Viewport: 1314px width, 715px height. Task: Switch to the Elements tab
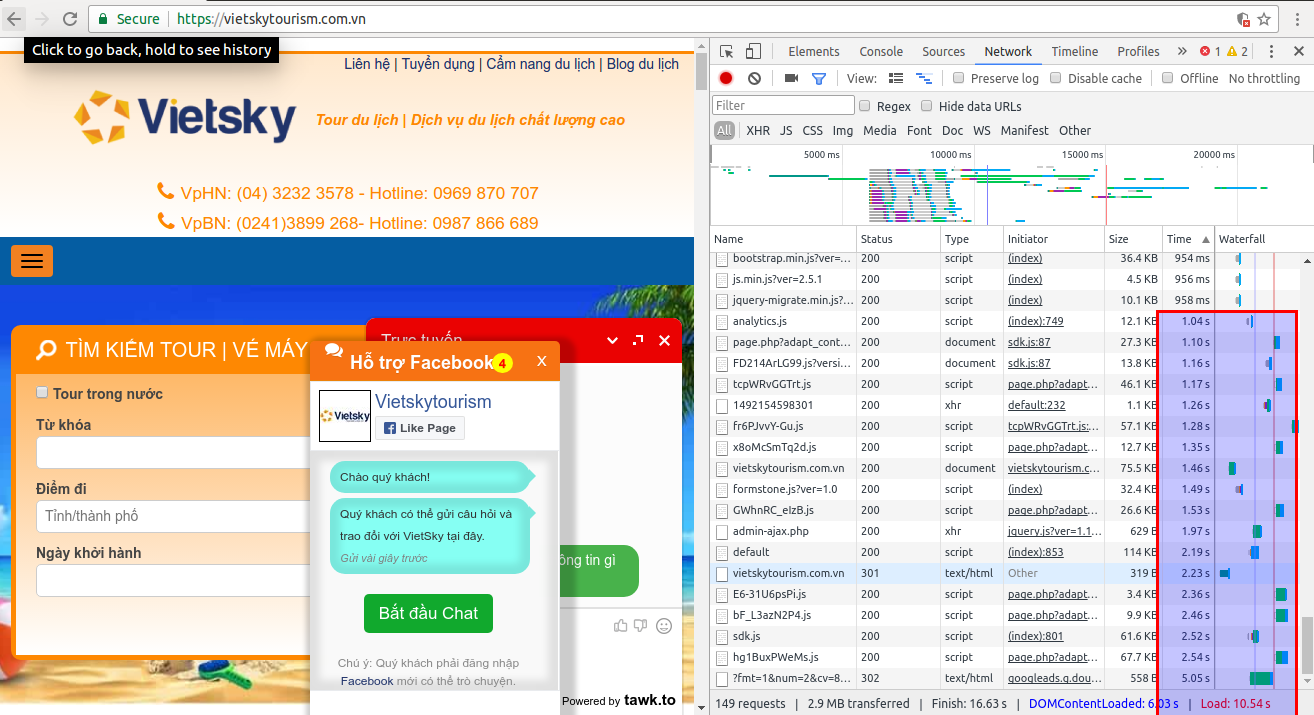point(814,51)
